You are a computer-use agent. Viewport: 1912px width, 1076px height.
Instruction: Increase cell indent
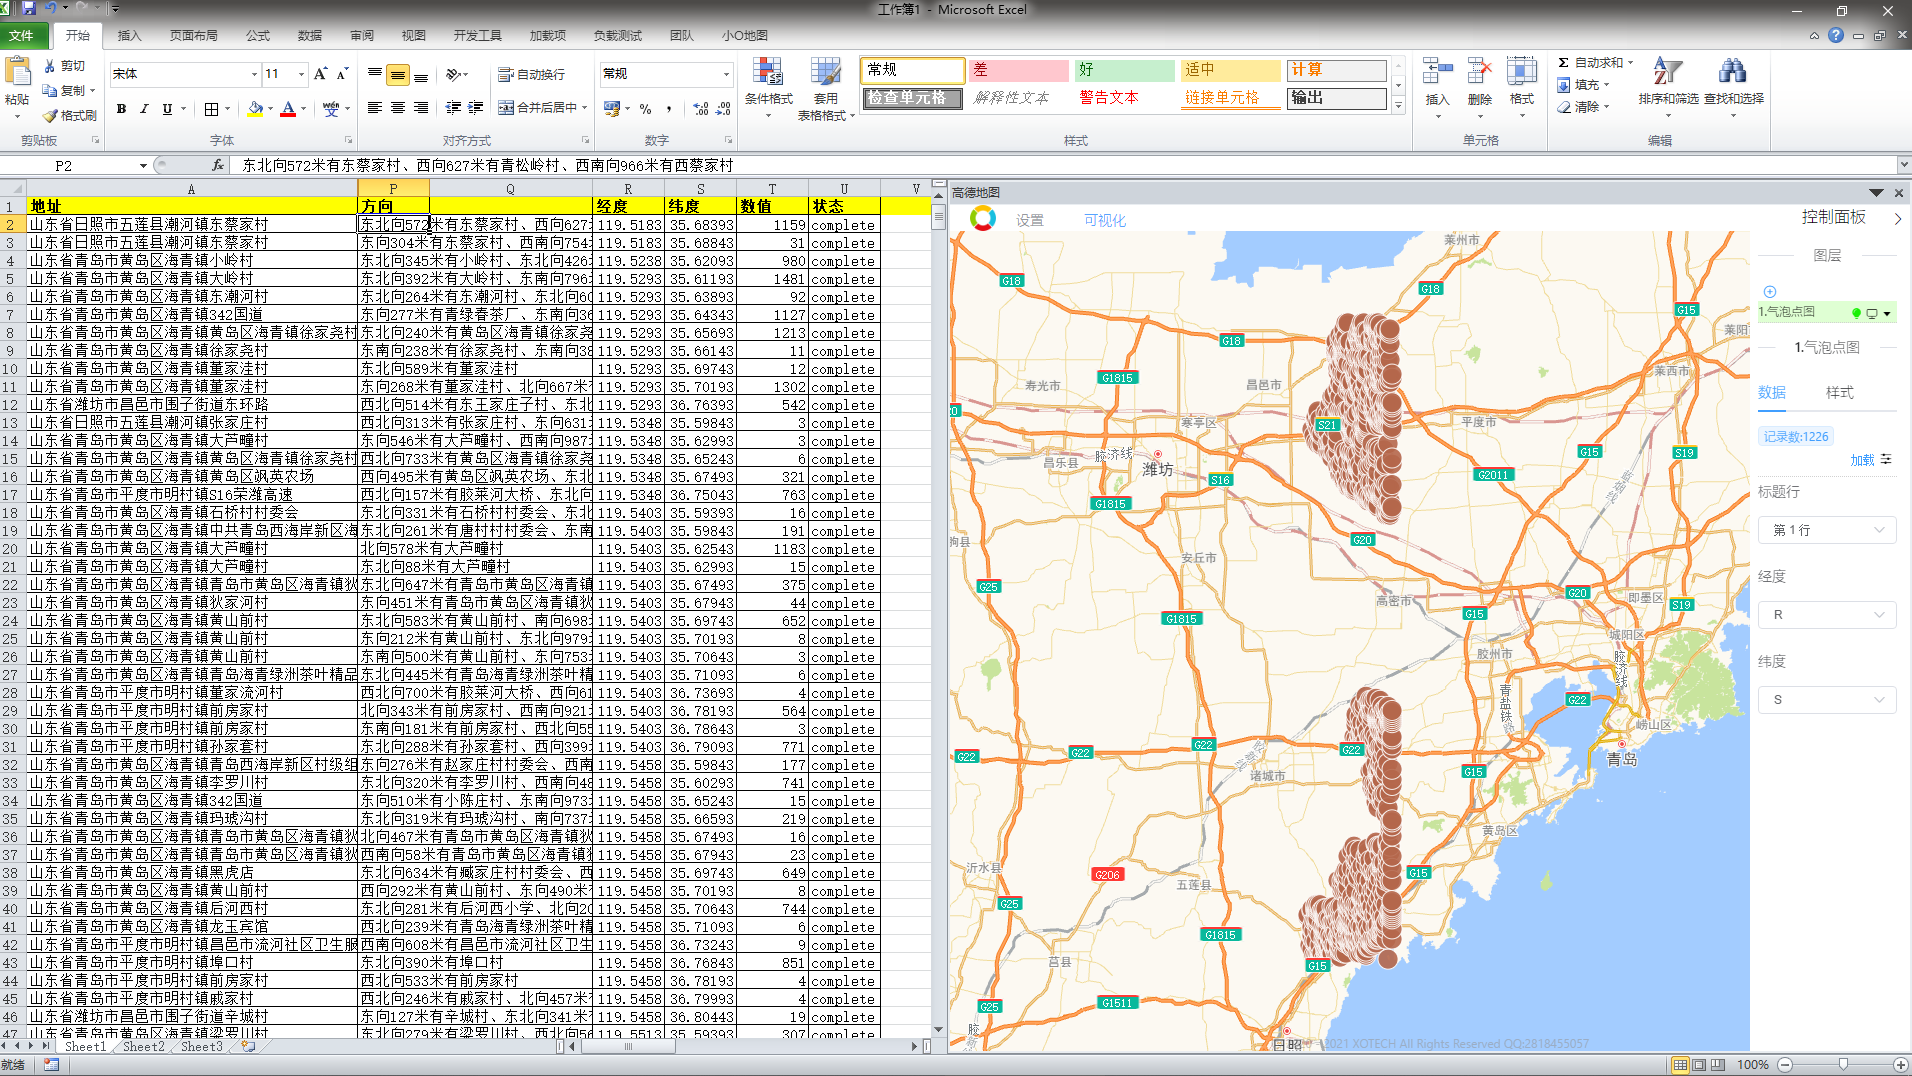[476, 108]
